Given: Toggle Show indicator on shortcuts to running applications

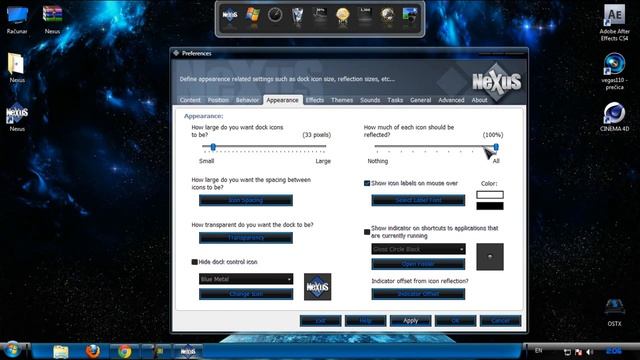Looking at the screenshot, I should 367,232.
